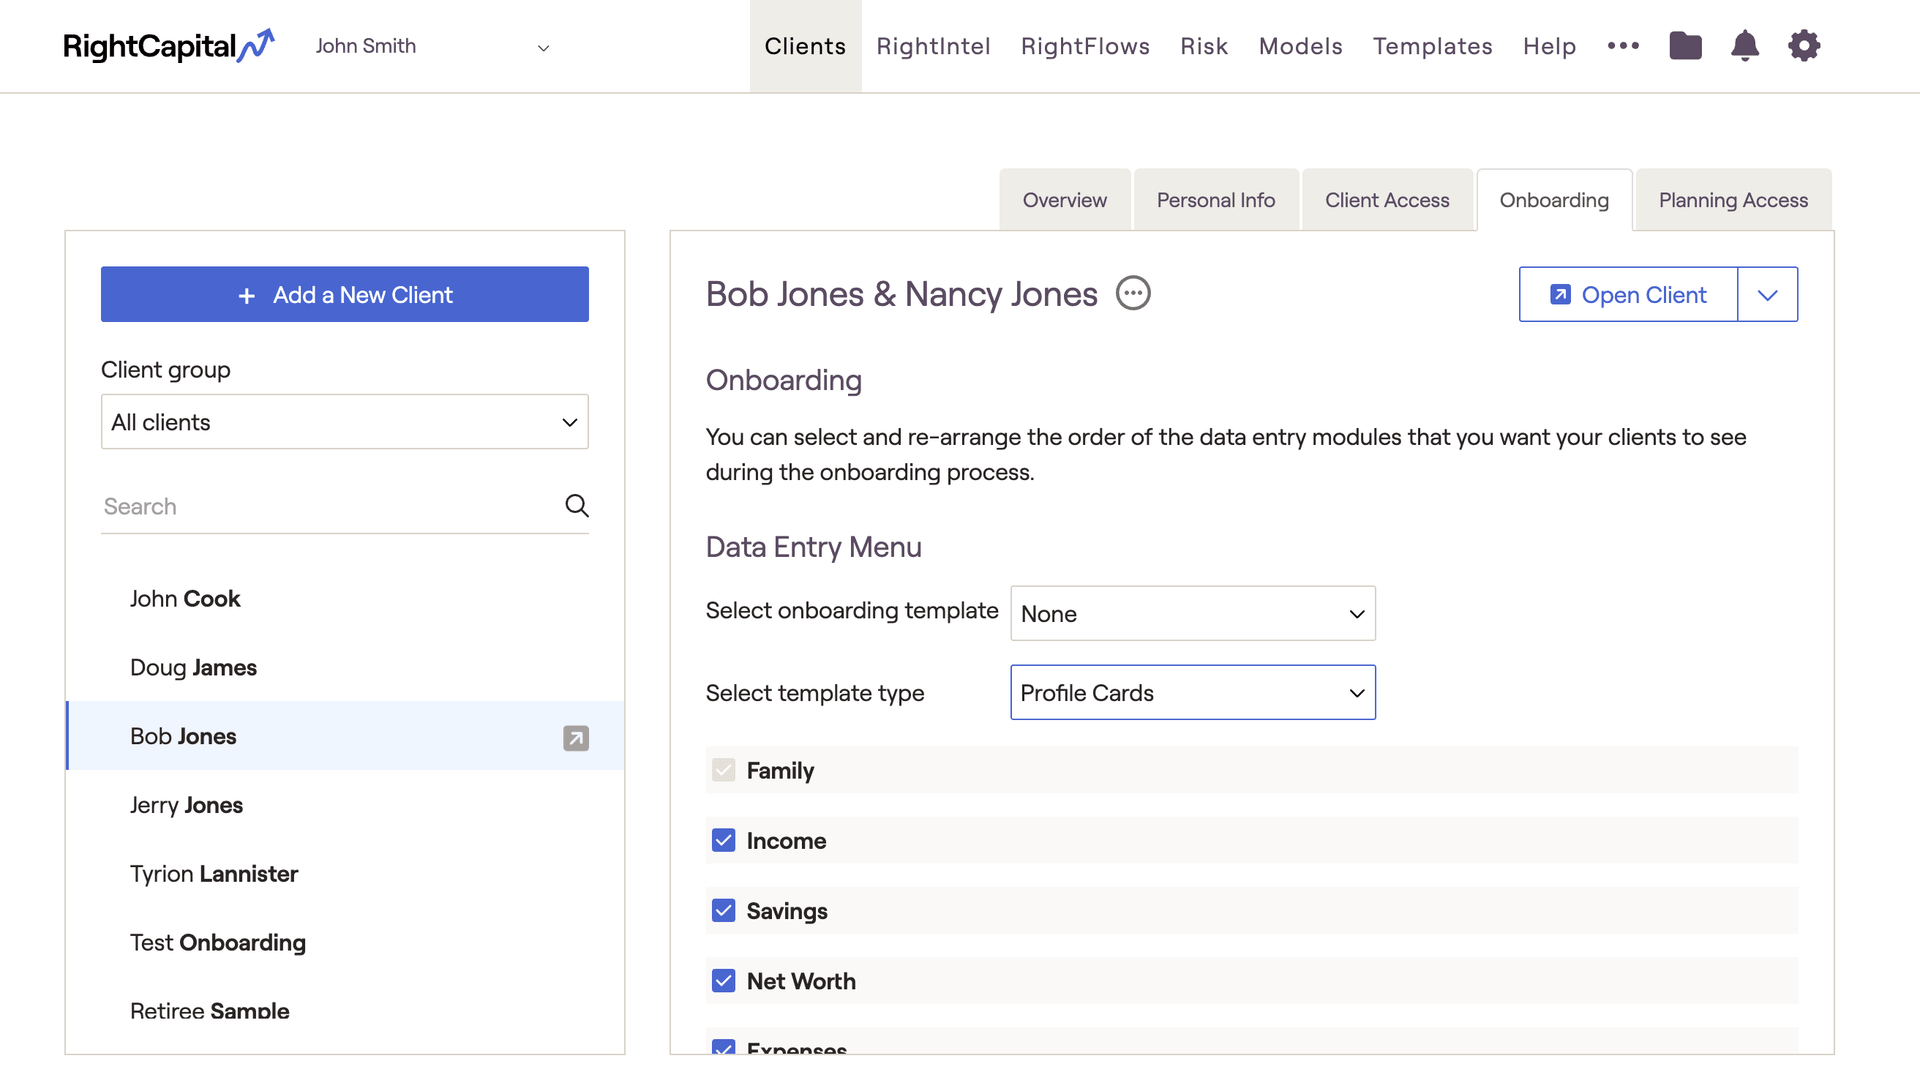Uncheck the Net Worth module checkbox
The image size is (1920, 1086).
[723, 980]
